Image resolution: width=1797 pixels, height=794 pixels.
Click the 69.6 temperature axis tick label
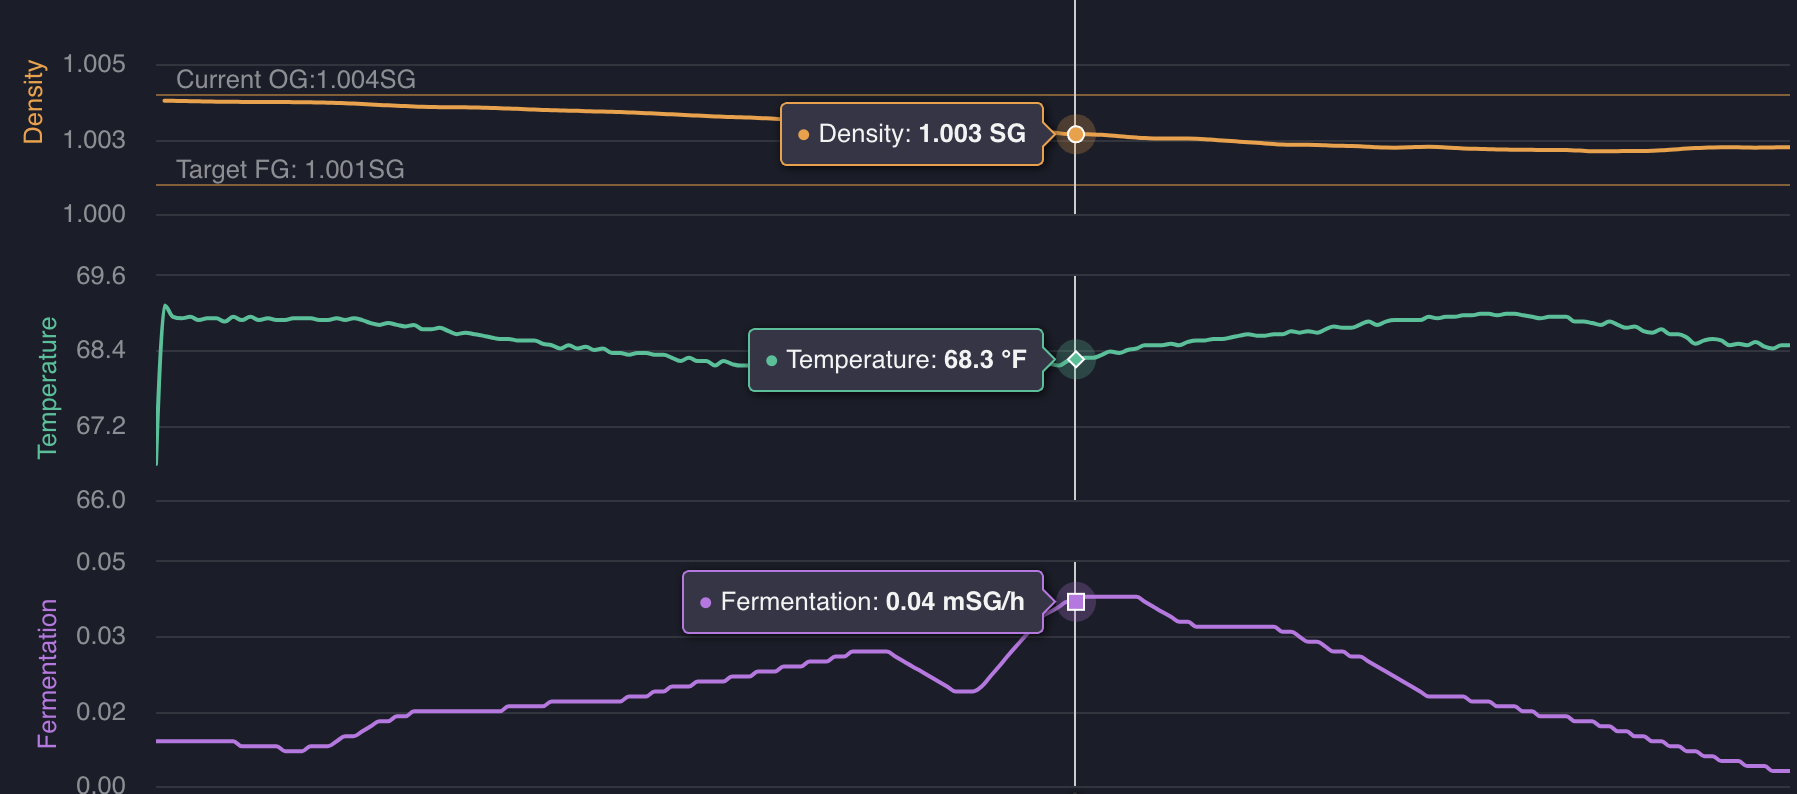[x=101, y=276]
